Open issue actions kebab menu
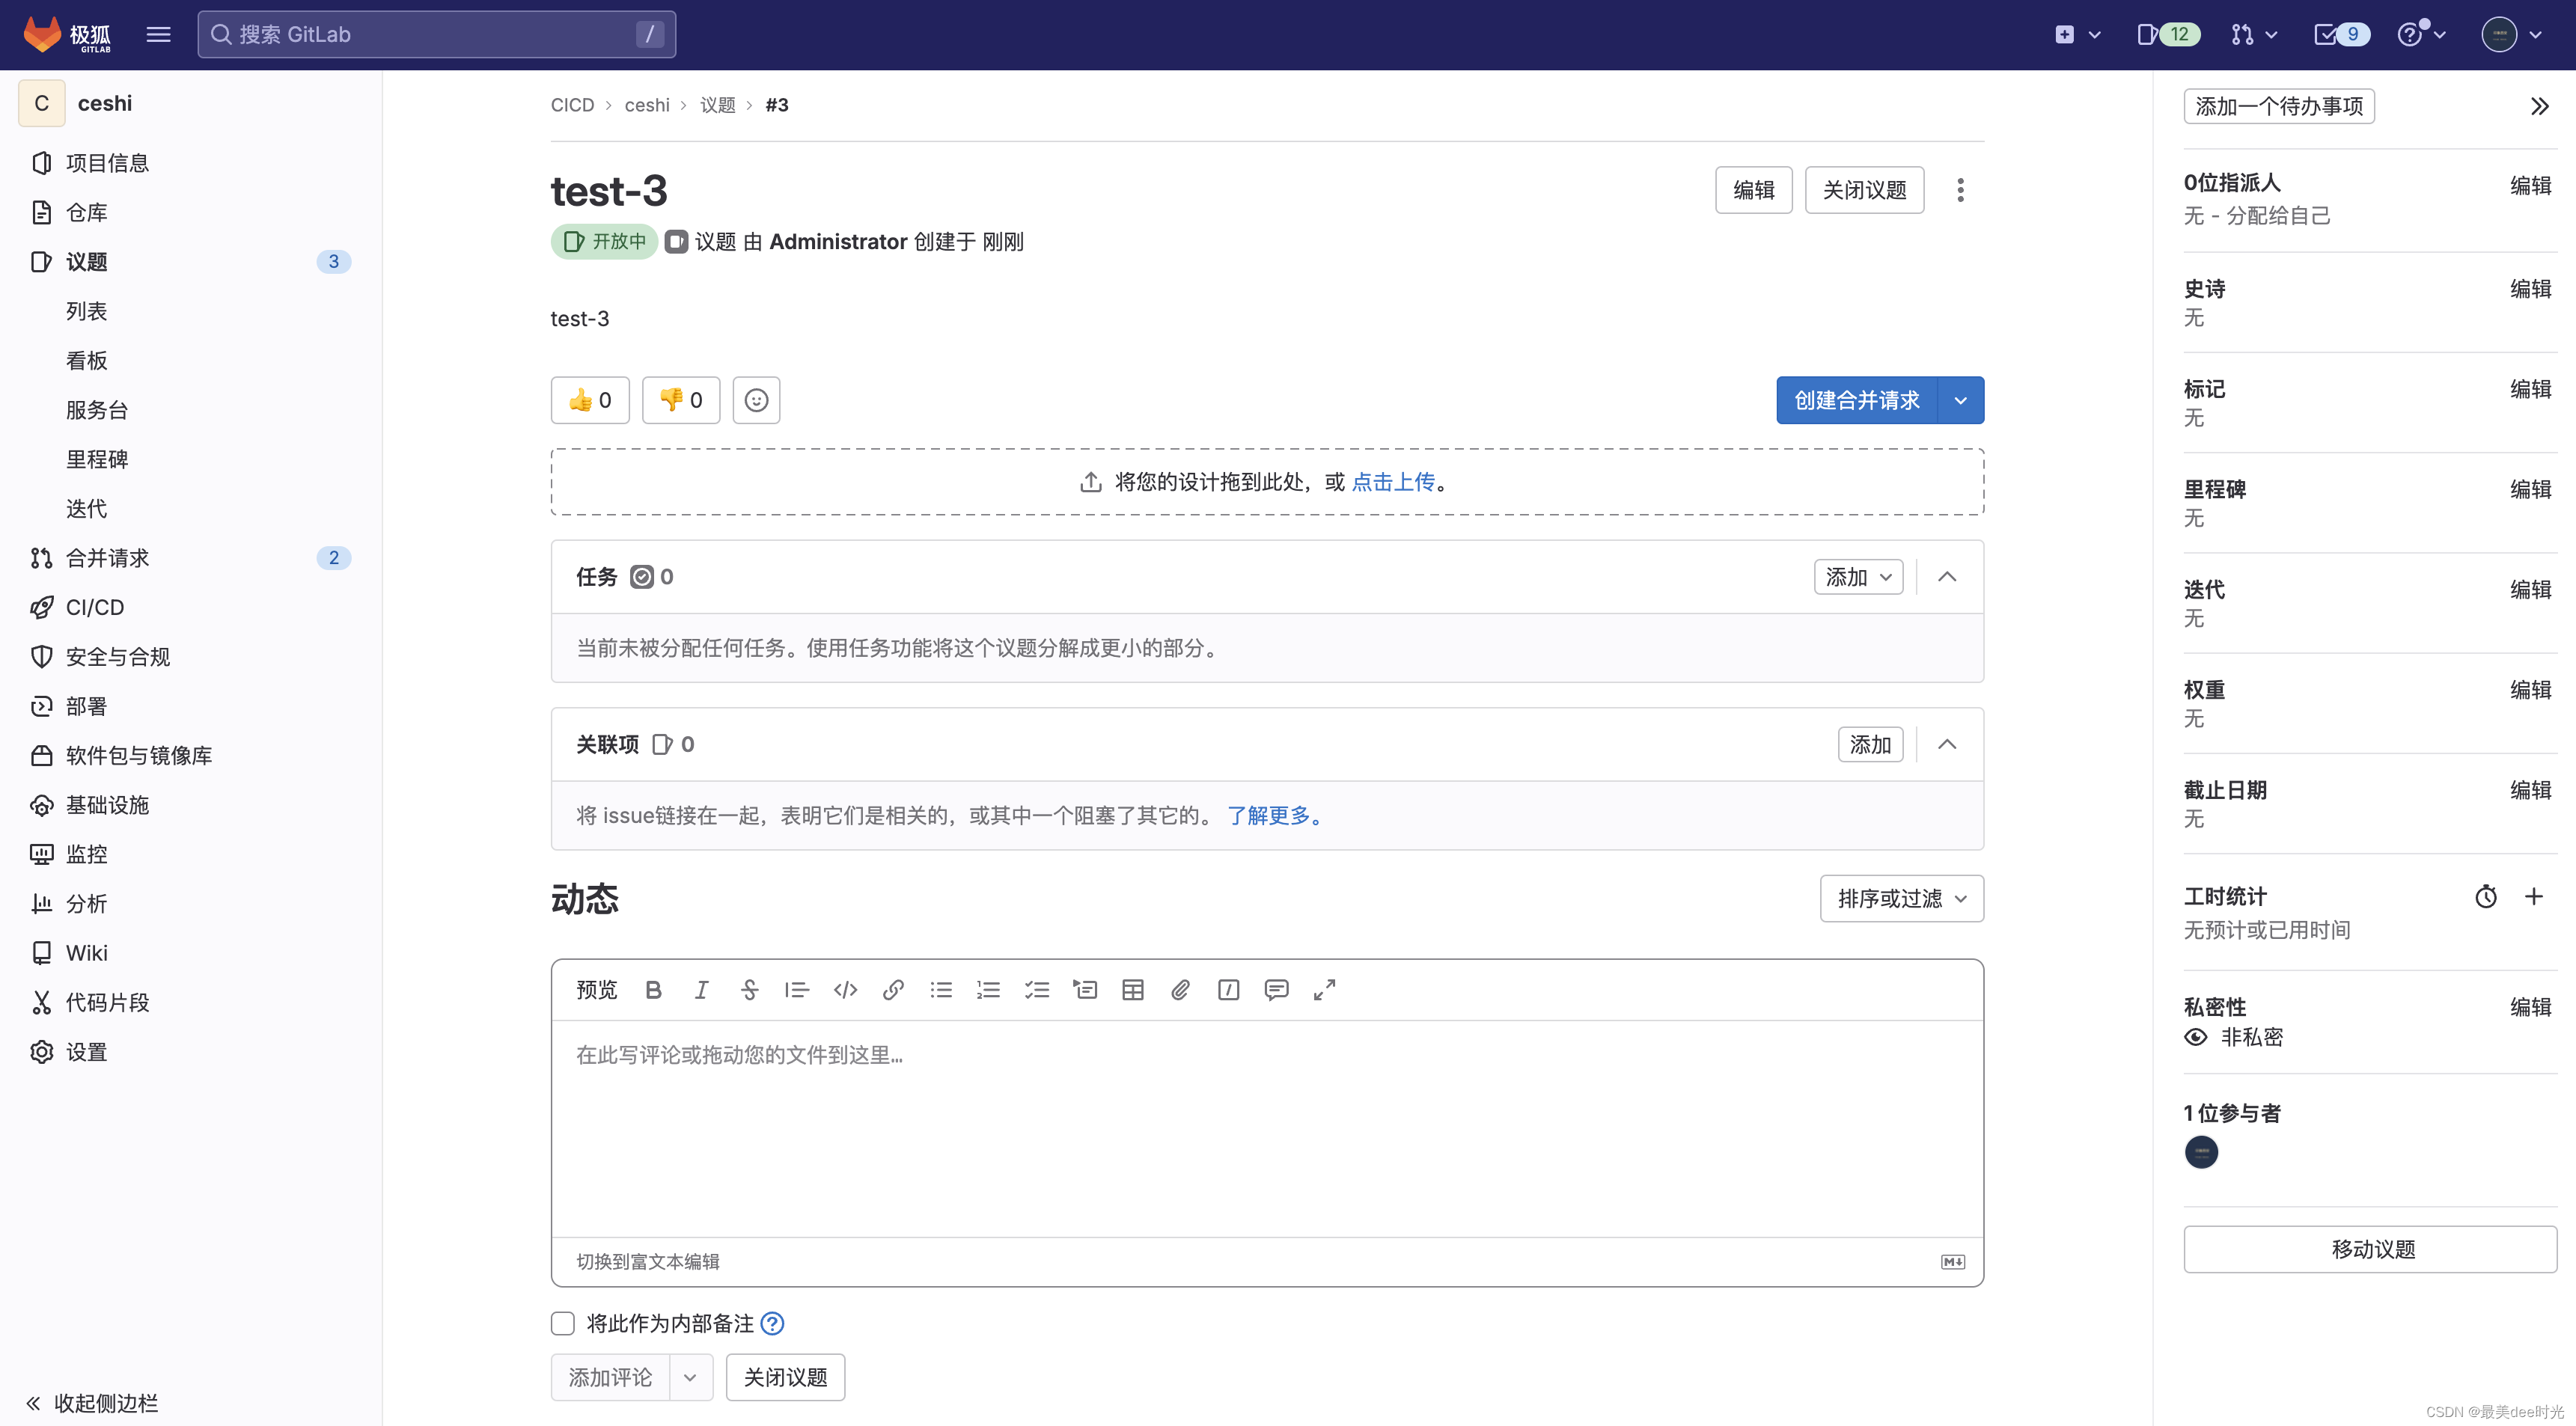 coord(1960,190)
